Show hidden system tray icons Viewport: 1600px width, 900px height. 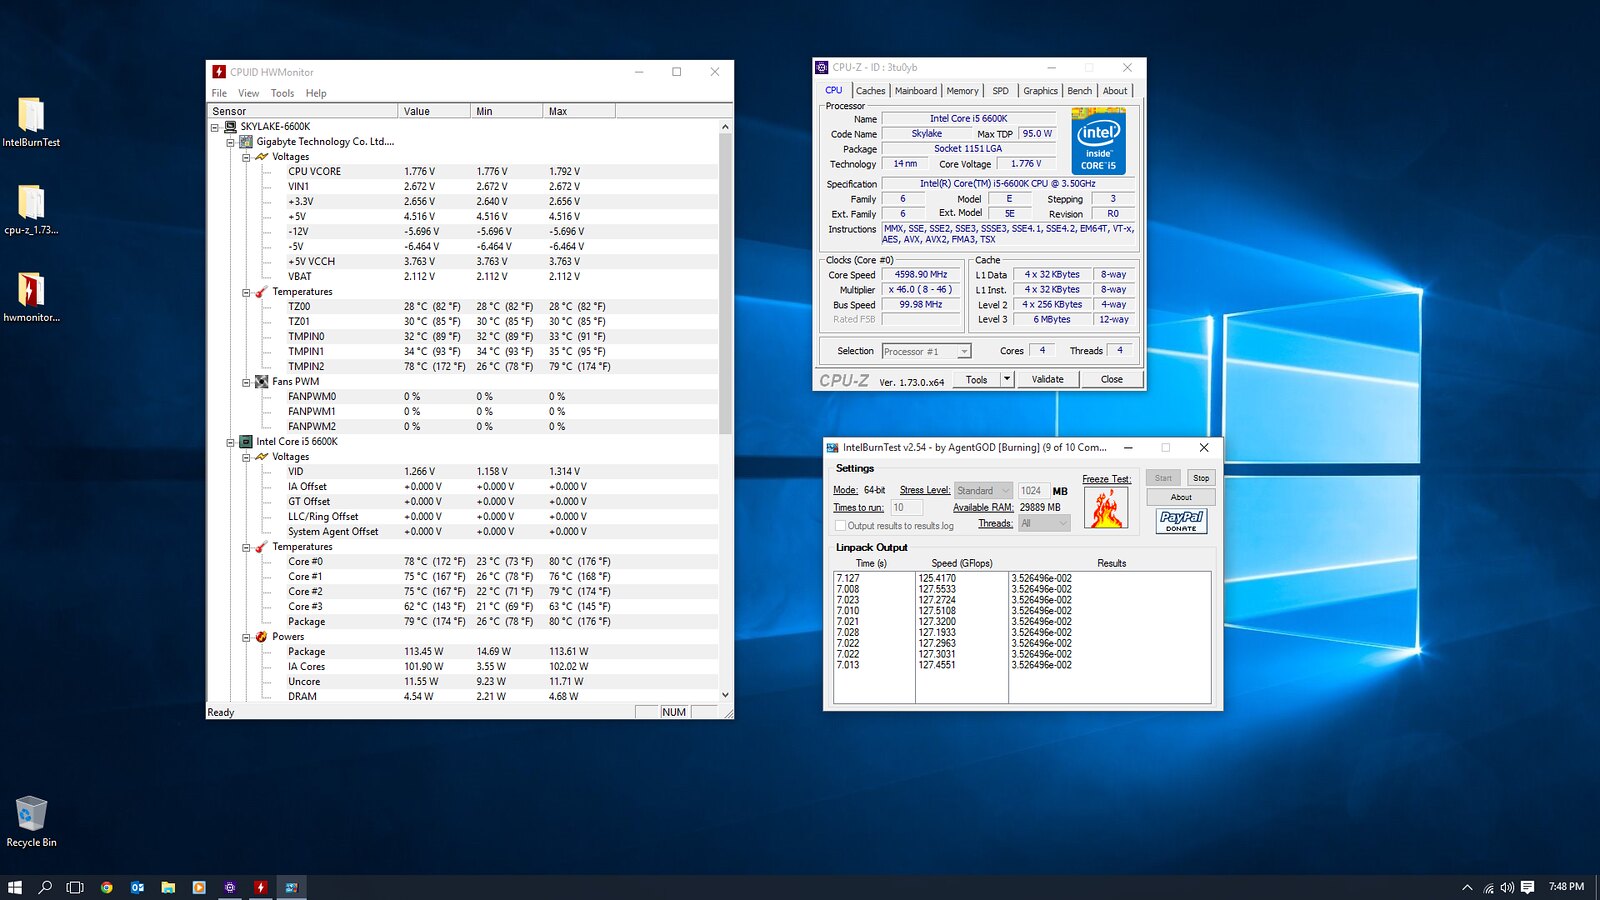pos(1467,887)
